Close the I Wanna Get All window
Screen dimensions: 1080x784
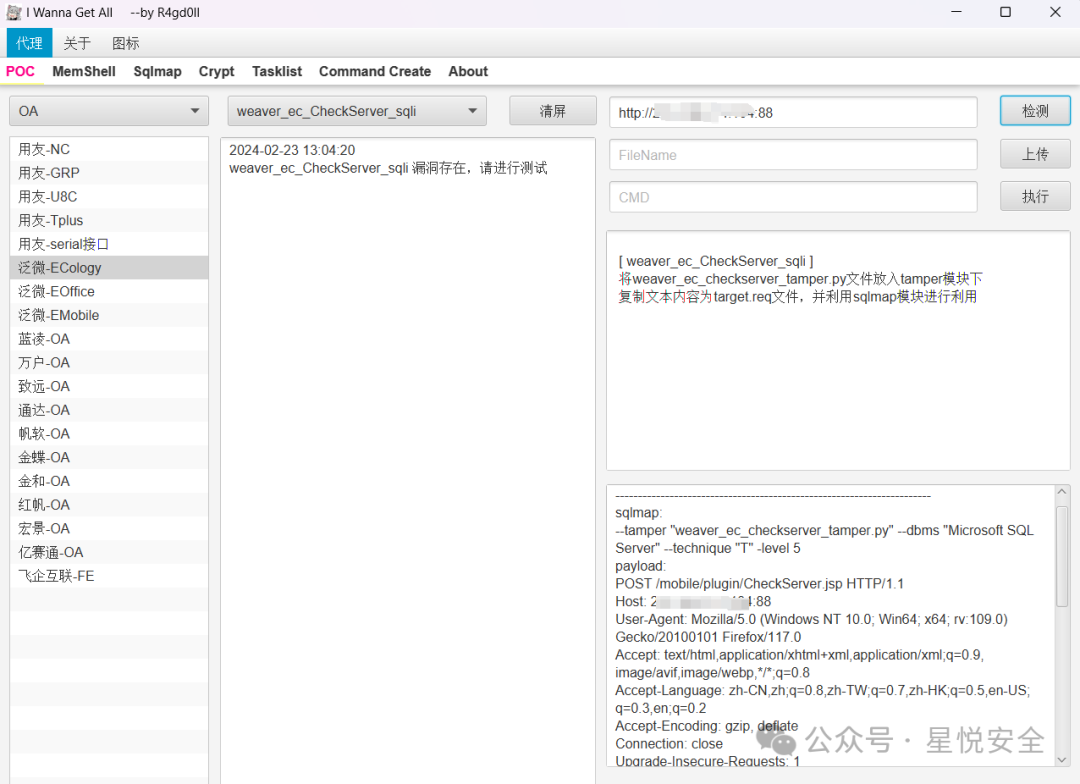click(1055, 12)
